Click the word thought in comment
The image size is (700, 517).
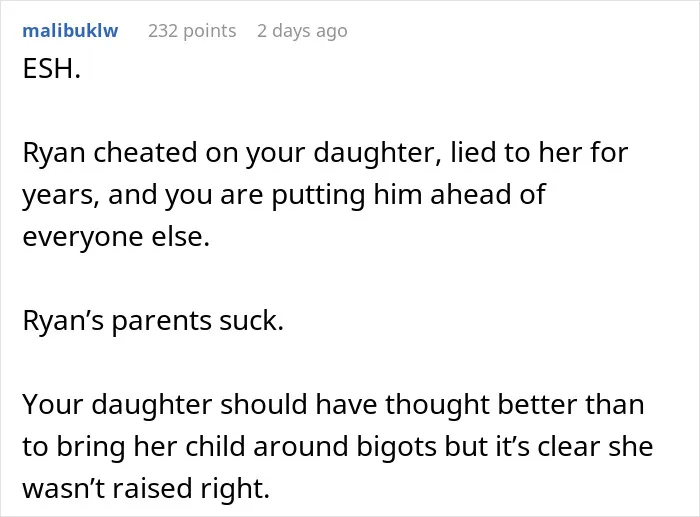point(438,405)
